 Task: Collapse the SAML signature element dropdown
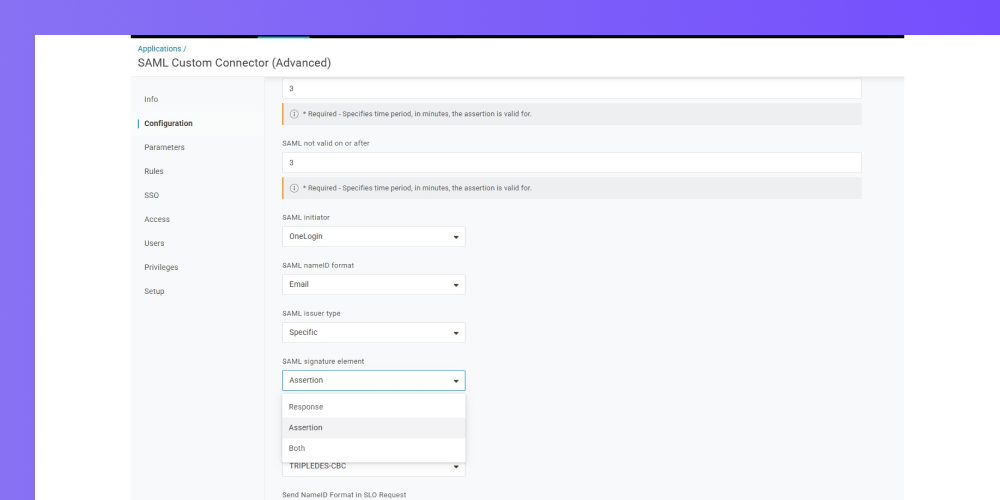click(374, 381)
